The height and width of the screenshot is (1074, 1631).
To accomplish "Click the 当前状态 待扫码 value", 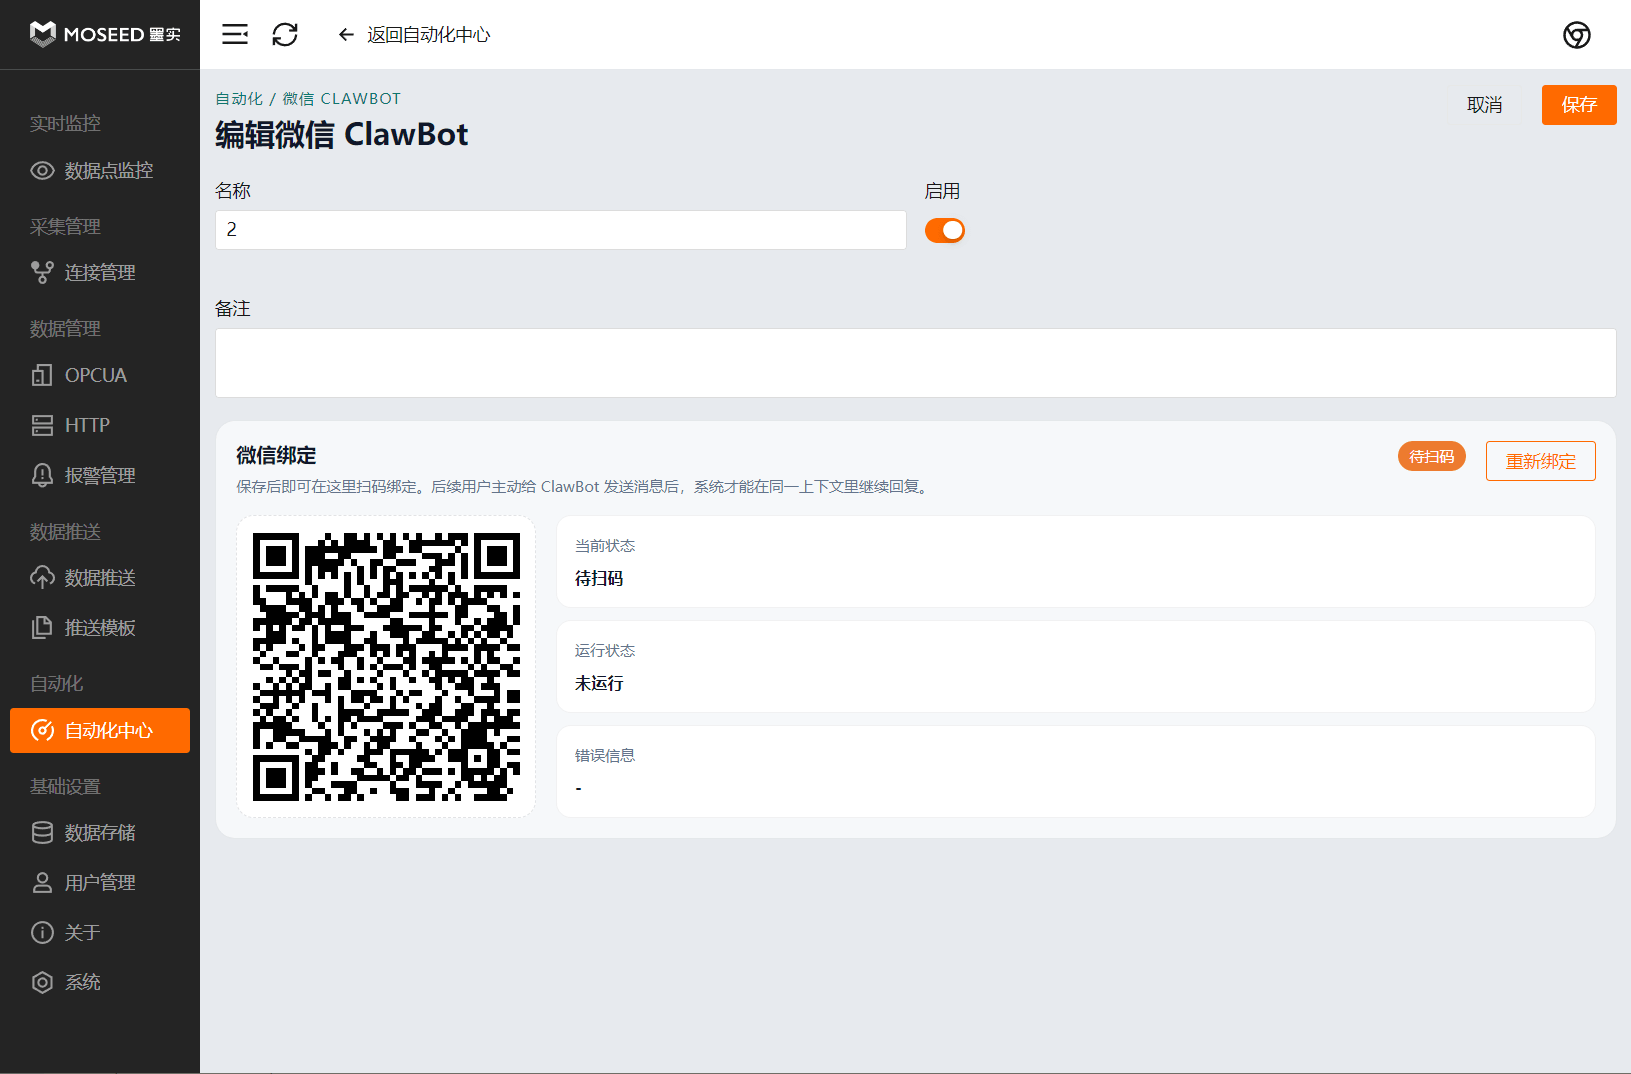I will click(599, 578).
